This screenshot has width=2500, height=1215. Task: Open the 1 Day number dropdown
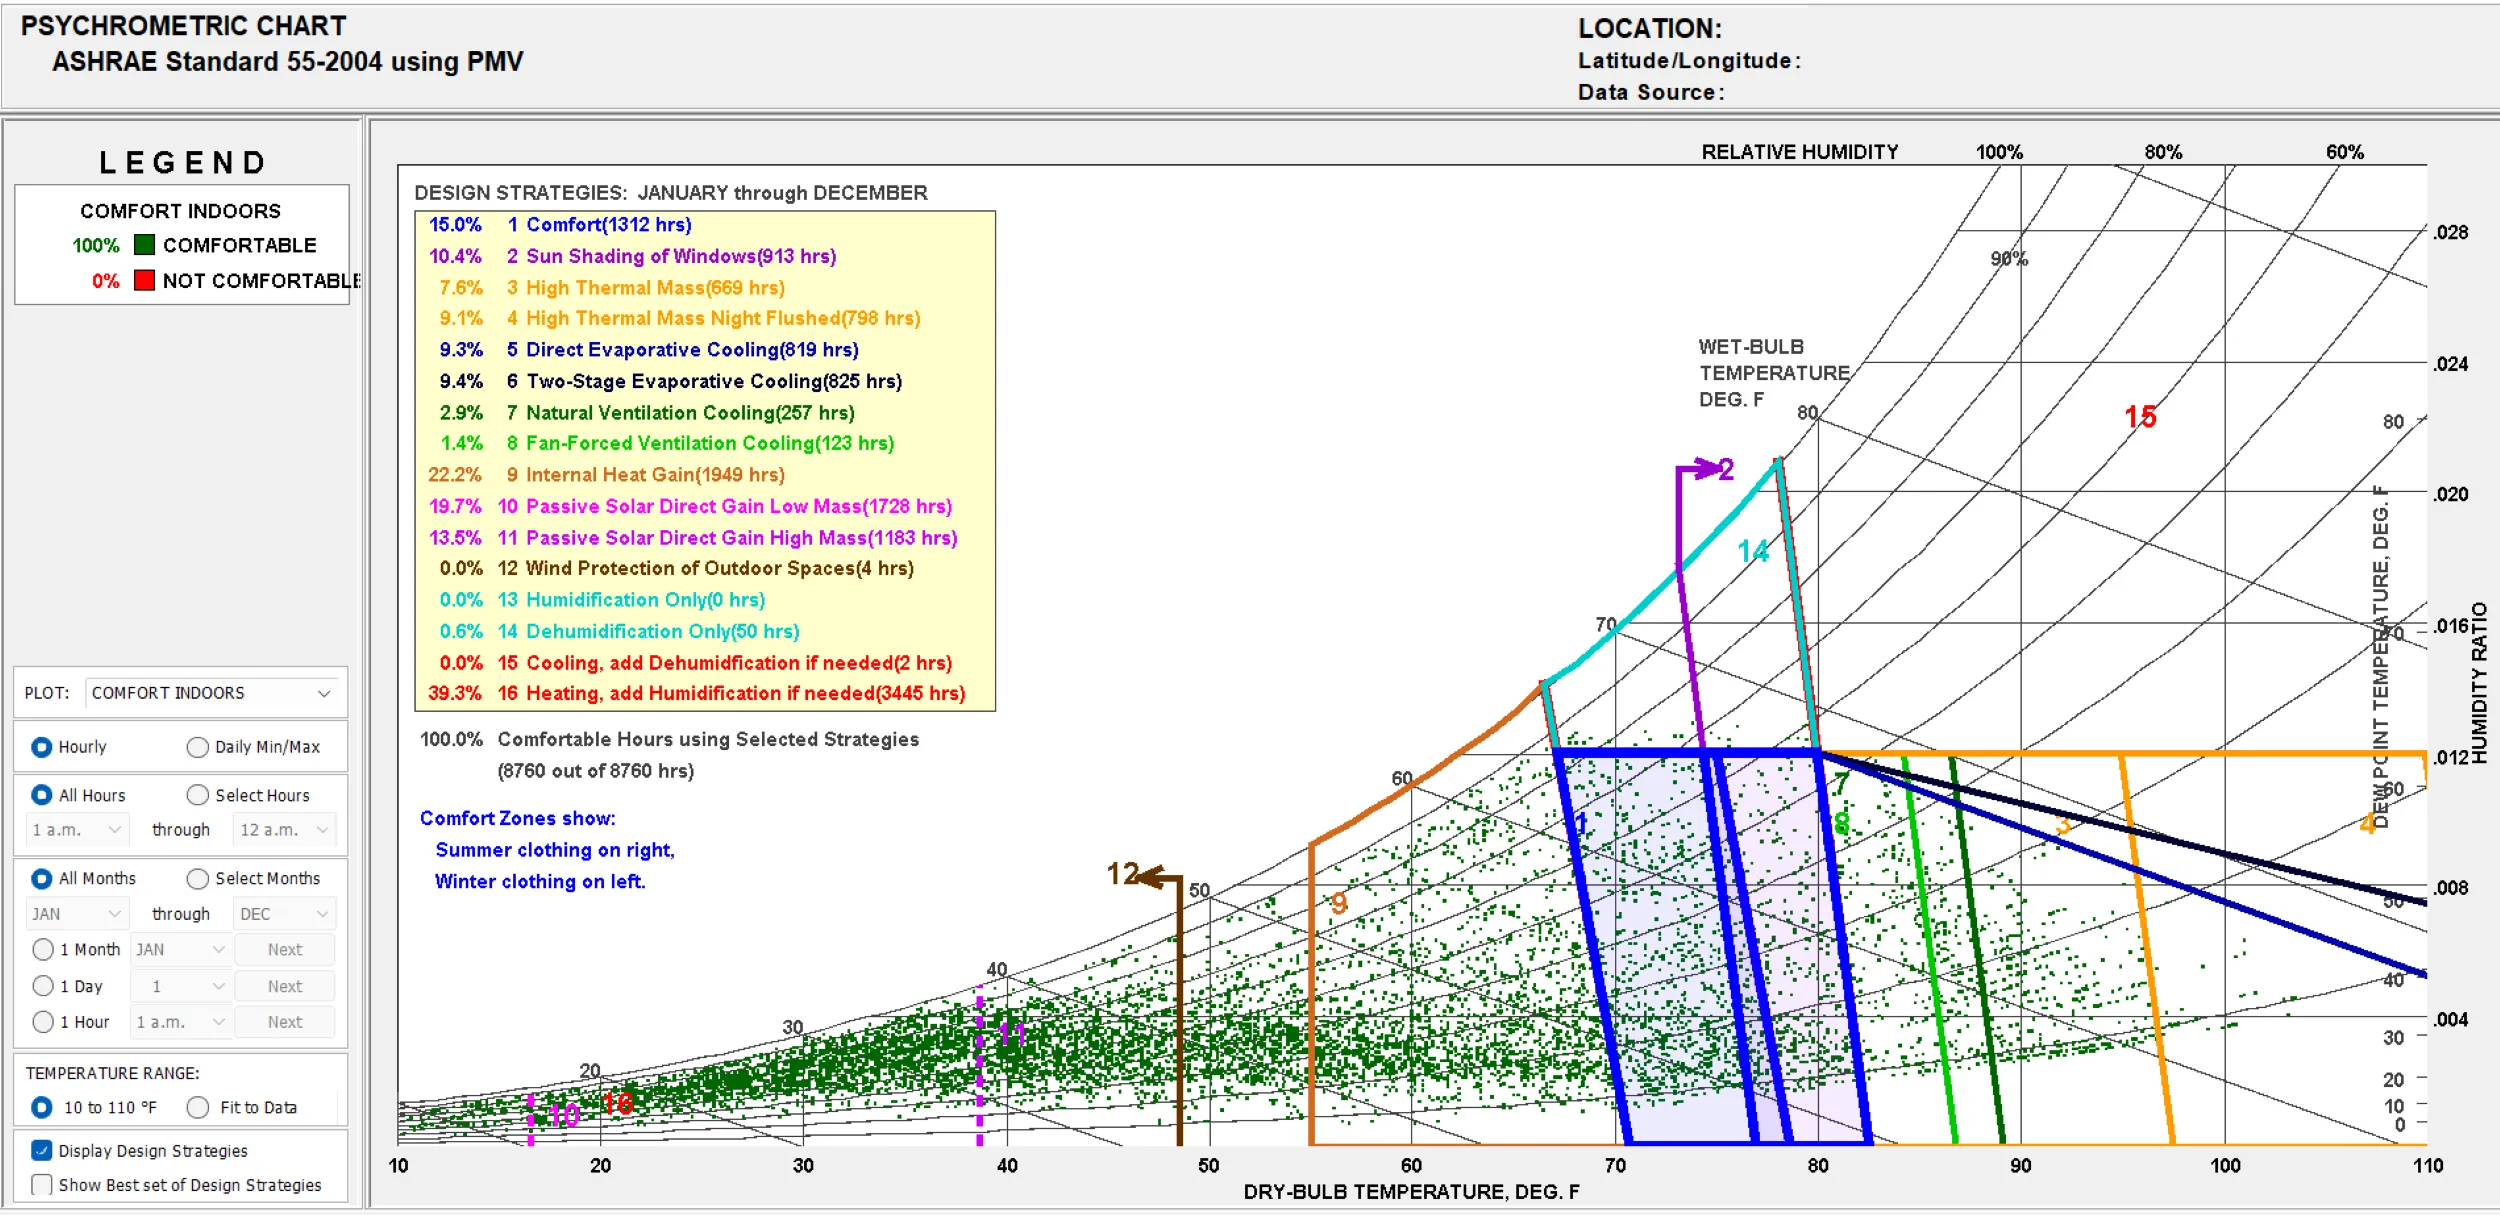181,986
